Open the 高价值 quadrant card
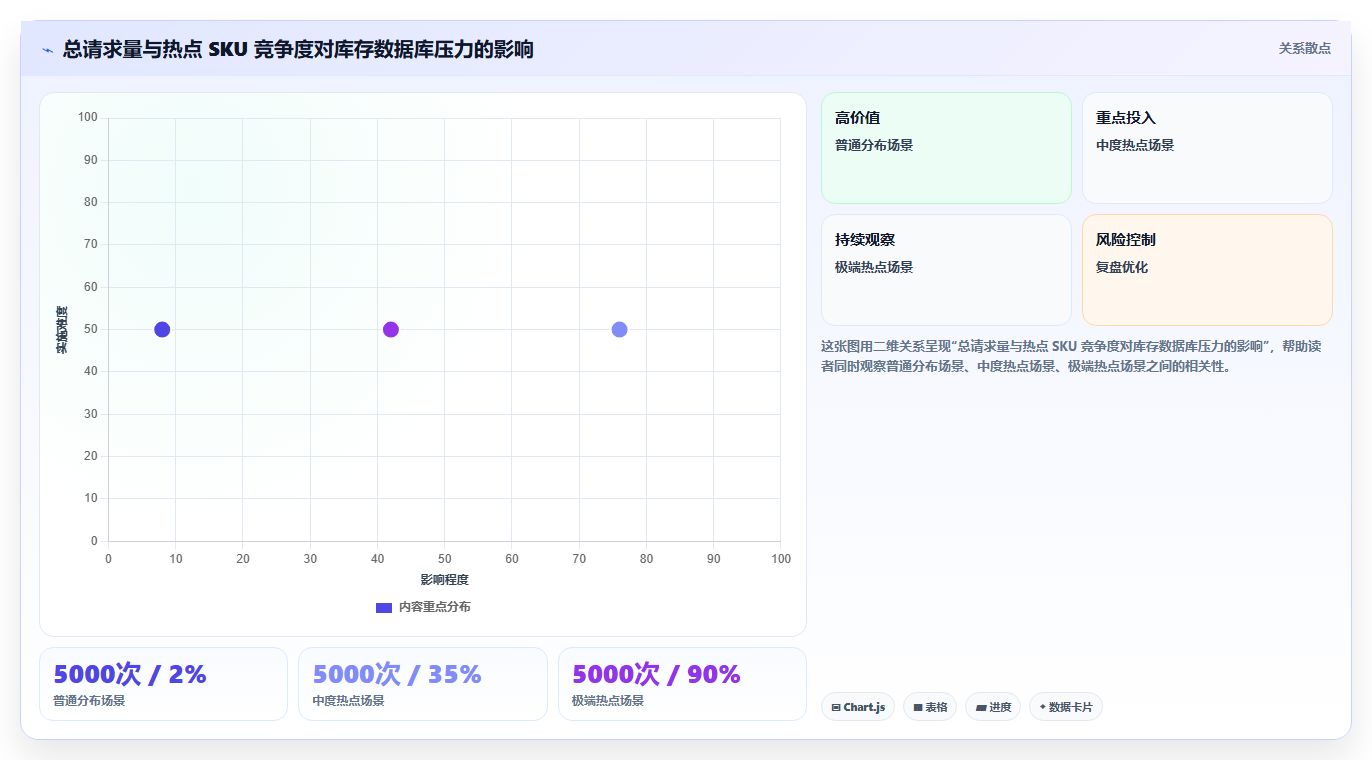This screenshot has height=760, width=1372. pyautogui.click(x=946, y=148)
